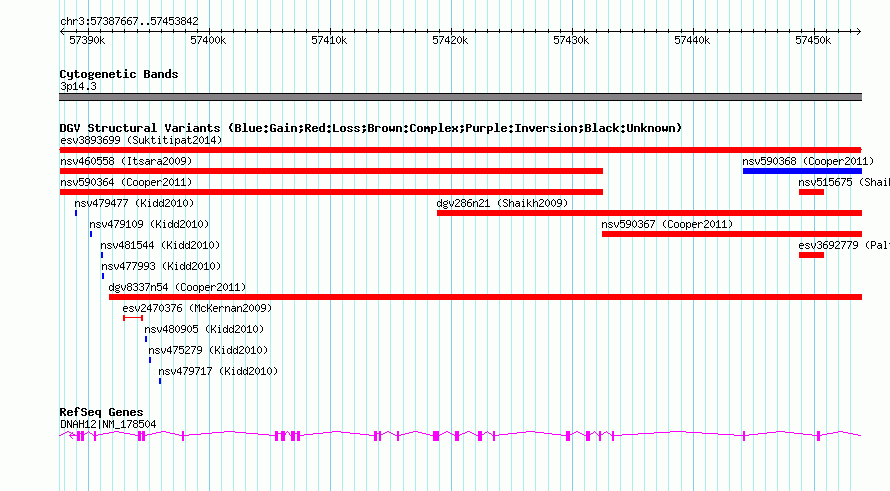Click the blue nsv590368 gain bar
The height and width of the screenshot is (491, 890).
(x=803, y=171)
